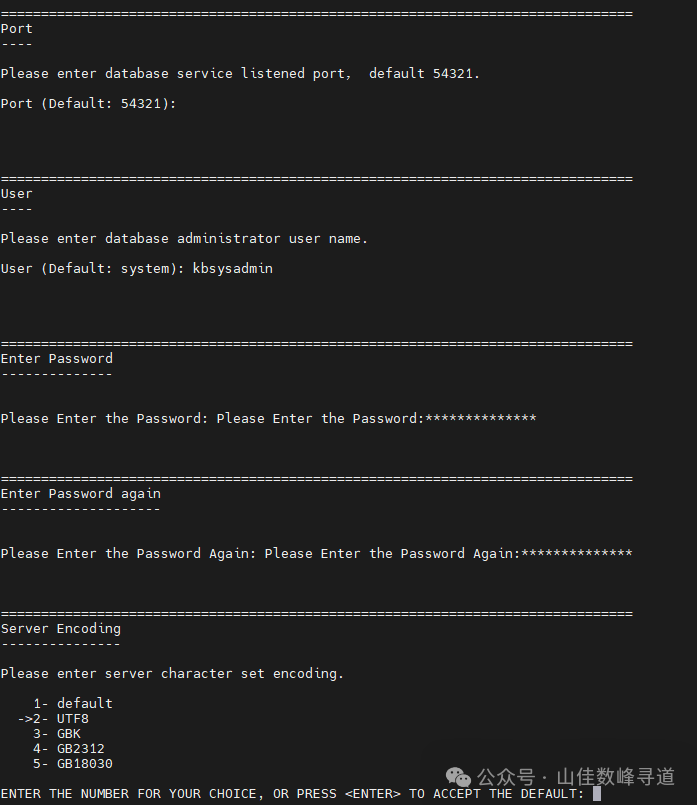This screenshot has width=697, height=805.
Task: Click the masked asterisks of the first password
Action: click(480, 419)
